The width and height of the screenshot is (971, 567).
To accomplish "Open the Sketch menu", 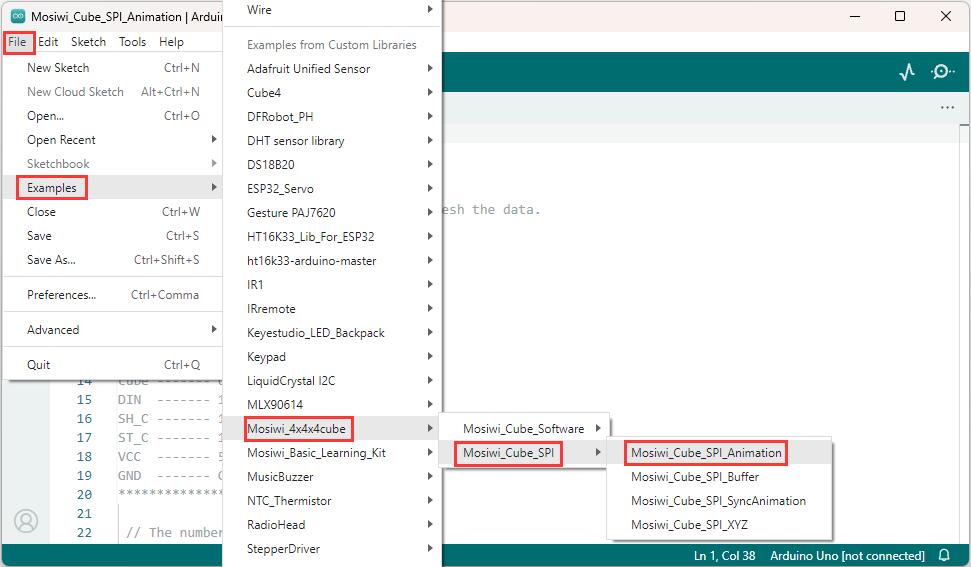I will pos(89,41).
